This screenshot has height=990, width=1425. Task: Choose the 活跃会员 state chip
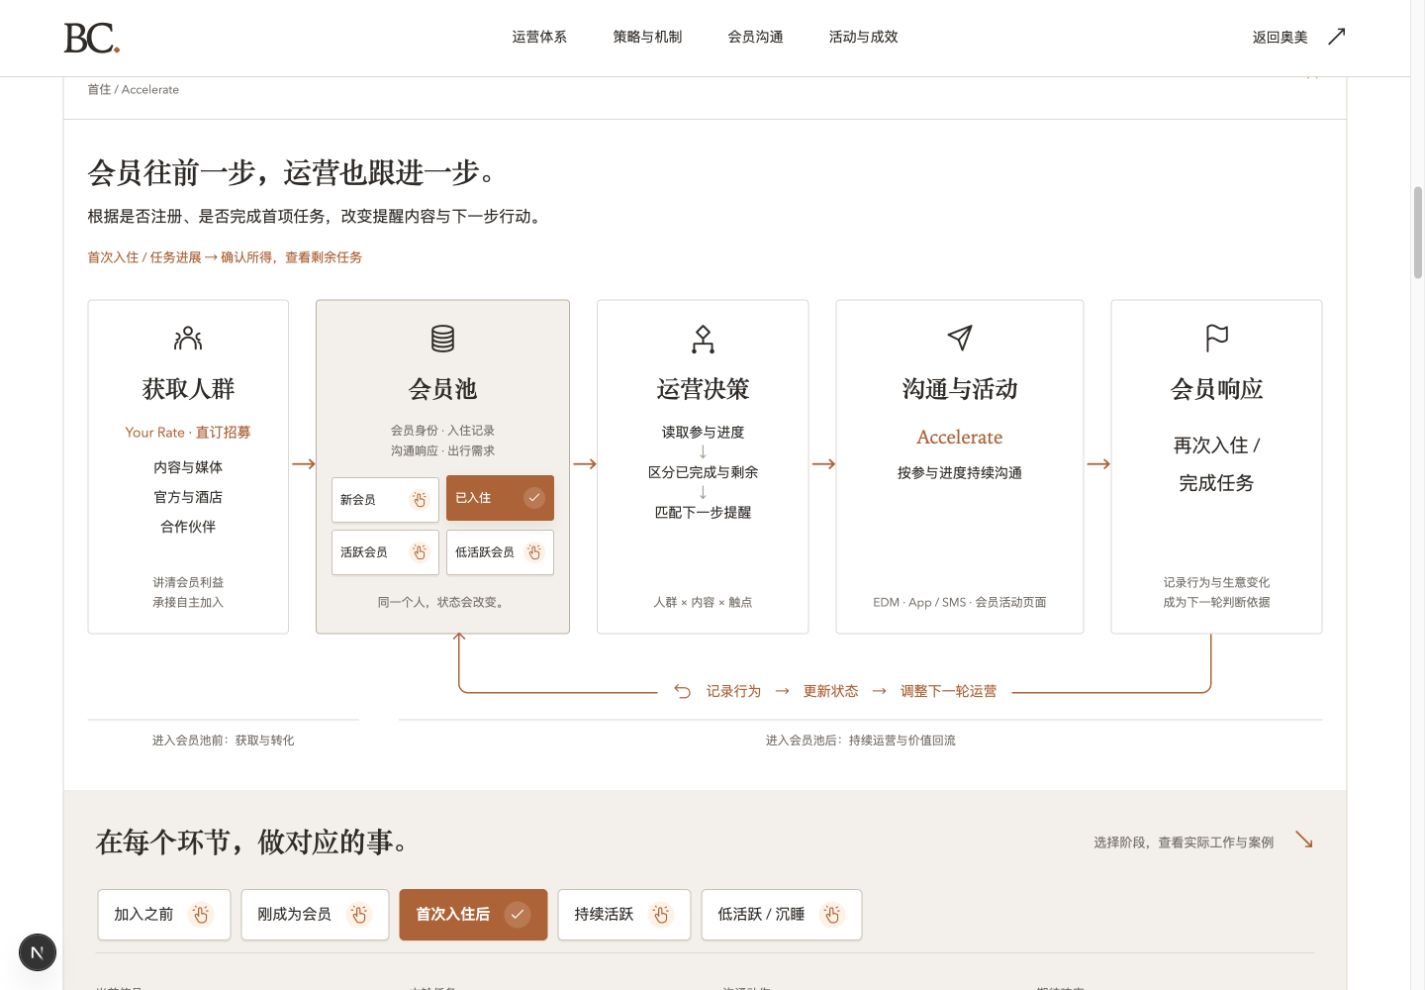coord(385,552)
